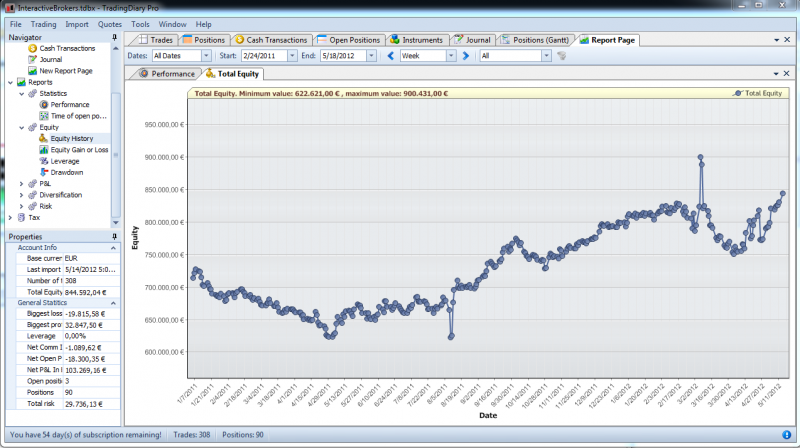Click the Start date input field
Image resolution: width=800 pixels, height=448 pixels.
(x=265, y=56)
